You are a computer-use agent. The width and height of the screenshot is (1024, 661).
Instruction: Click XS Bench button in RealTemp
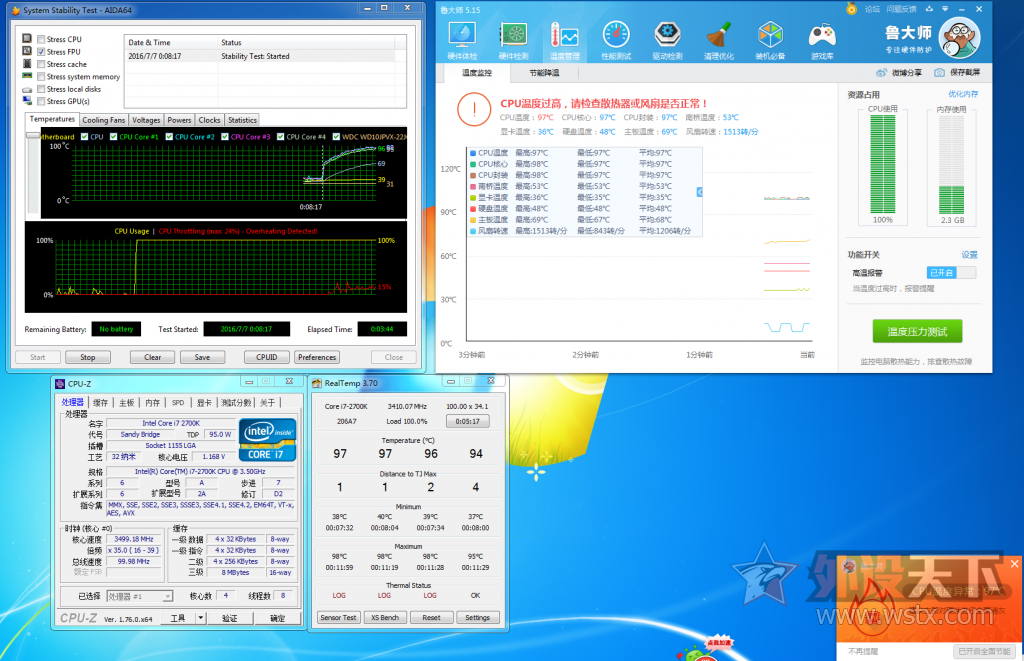coord(385,617)
